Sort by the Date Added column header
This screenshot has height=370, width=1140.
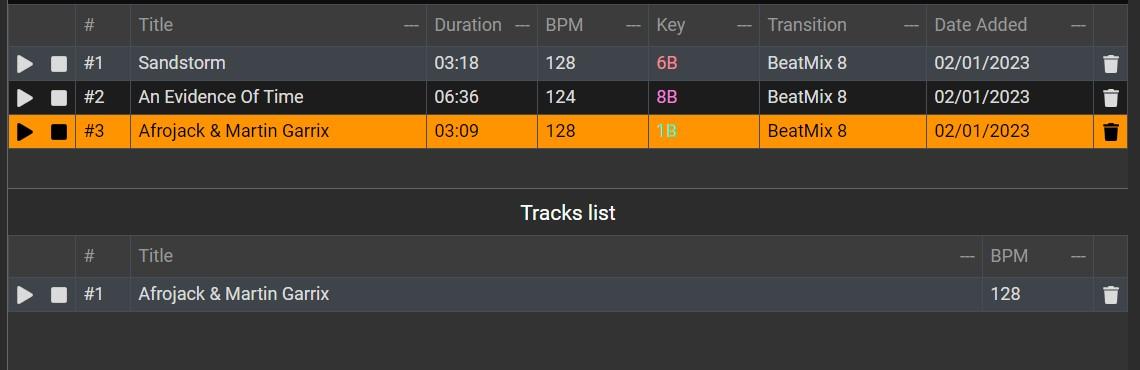click(x=980, y=25)
